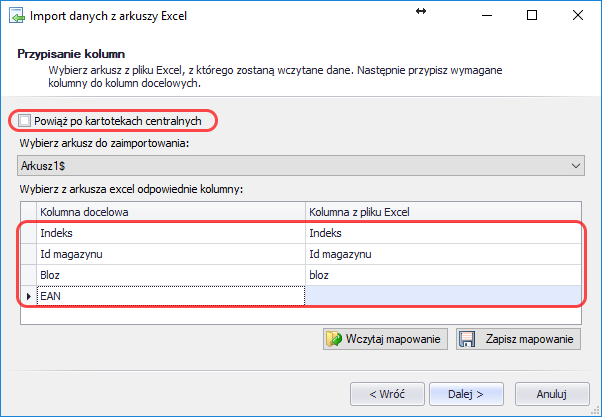Image resolution: width=602 pixels, height=417 pixels.
Task: Click the 'Kolumna docelowa' column header
Action: (x=170, y=212)
